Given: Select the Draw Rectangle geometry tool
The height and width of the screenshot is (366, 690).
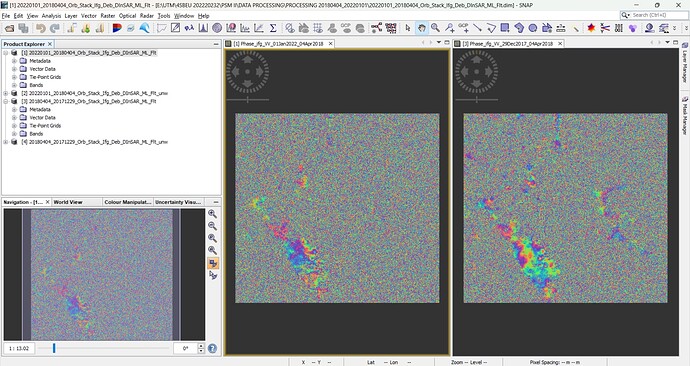Looking at the screenshot, I should point(505,28).
